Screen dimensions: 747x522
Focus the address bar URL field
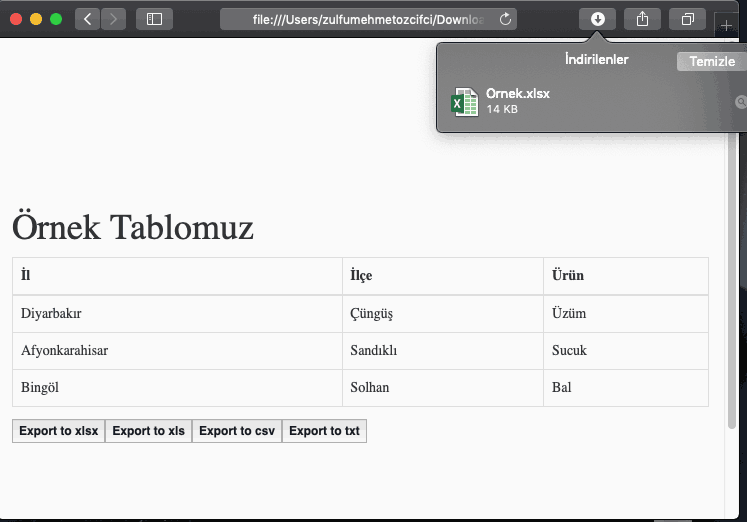point(368,19)
